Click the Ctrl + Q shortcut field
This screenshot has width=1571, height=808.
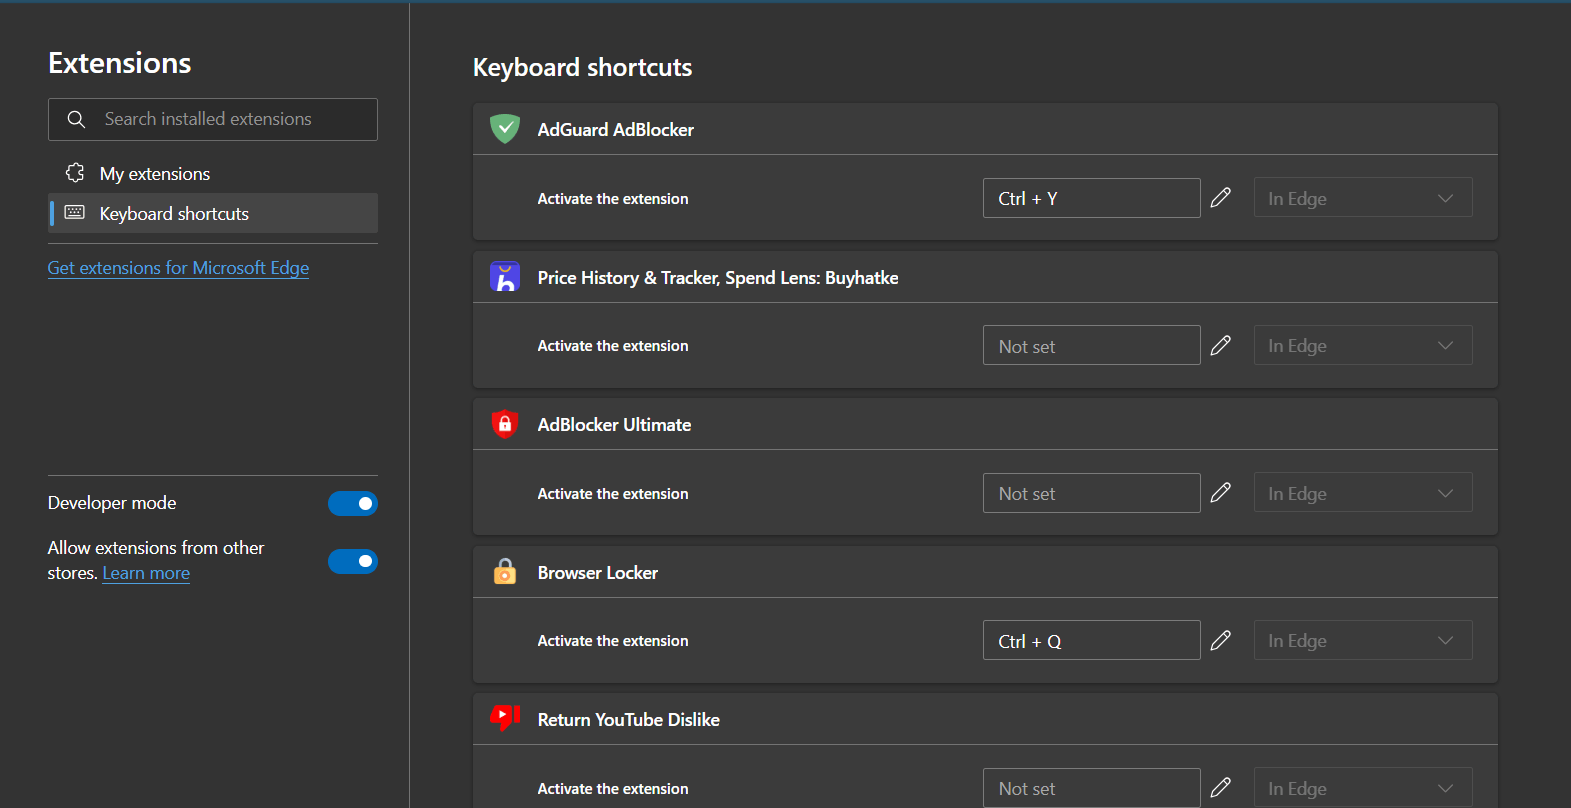[x=1091, y=641]
